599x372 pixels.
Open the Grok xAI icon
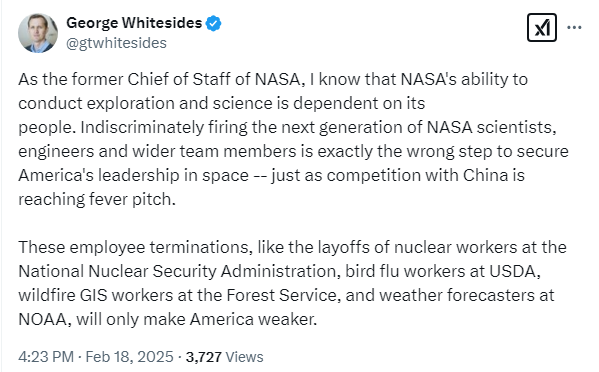[542, 27]
